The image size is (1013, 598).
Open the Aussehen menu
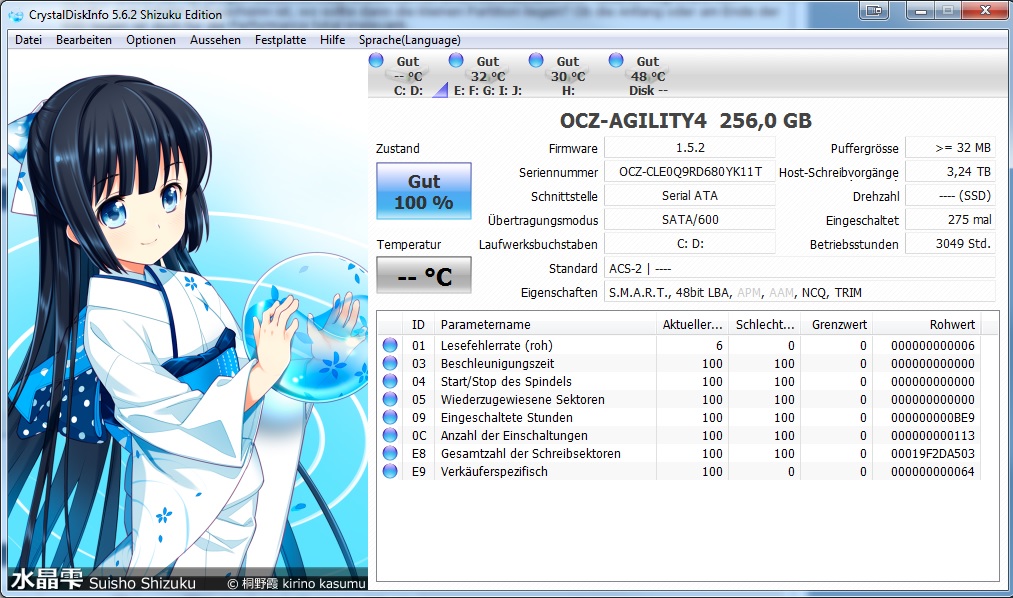215,40
